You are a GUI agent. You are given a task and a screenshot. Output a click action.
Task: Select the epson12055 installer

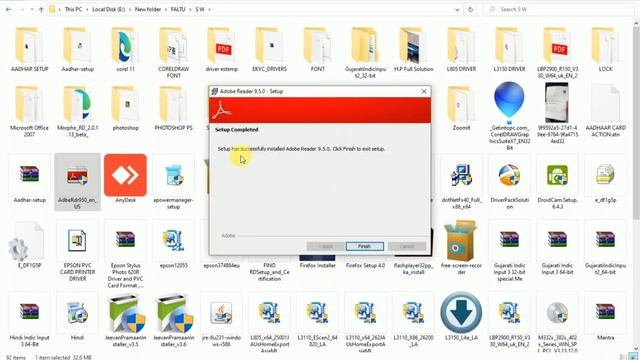tap(173, 245)
